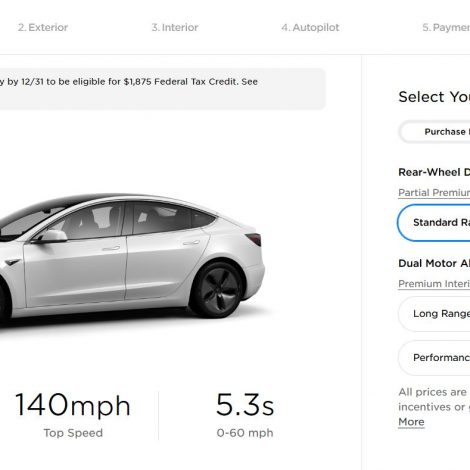
Task: Click the Rear-Wheel Drive section label
Action: pyautogui.click(x=434, y=172)
